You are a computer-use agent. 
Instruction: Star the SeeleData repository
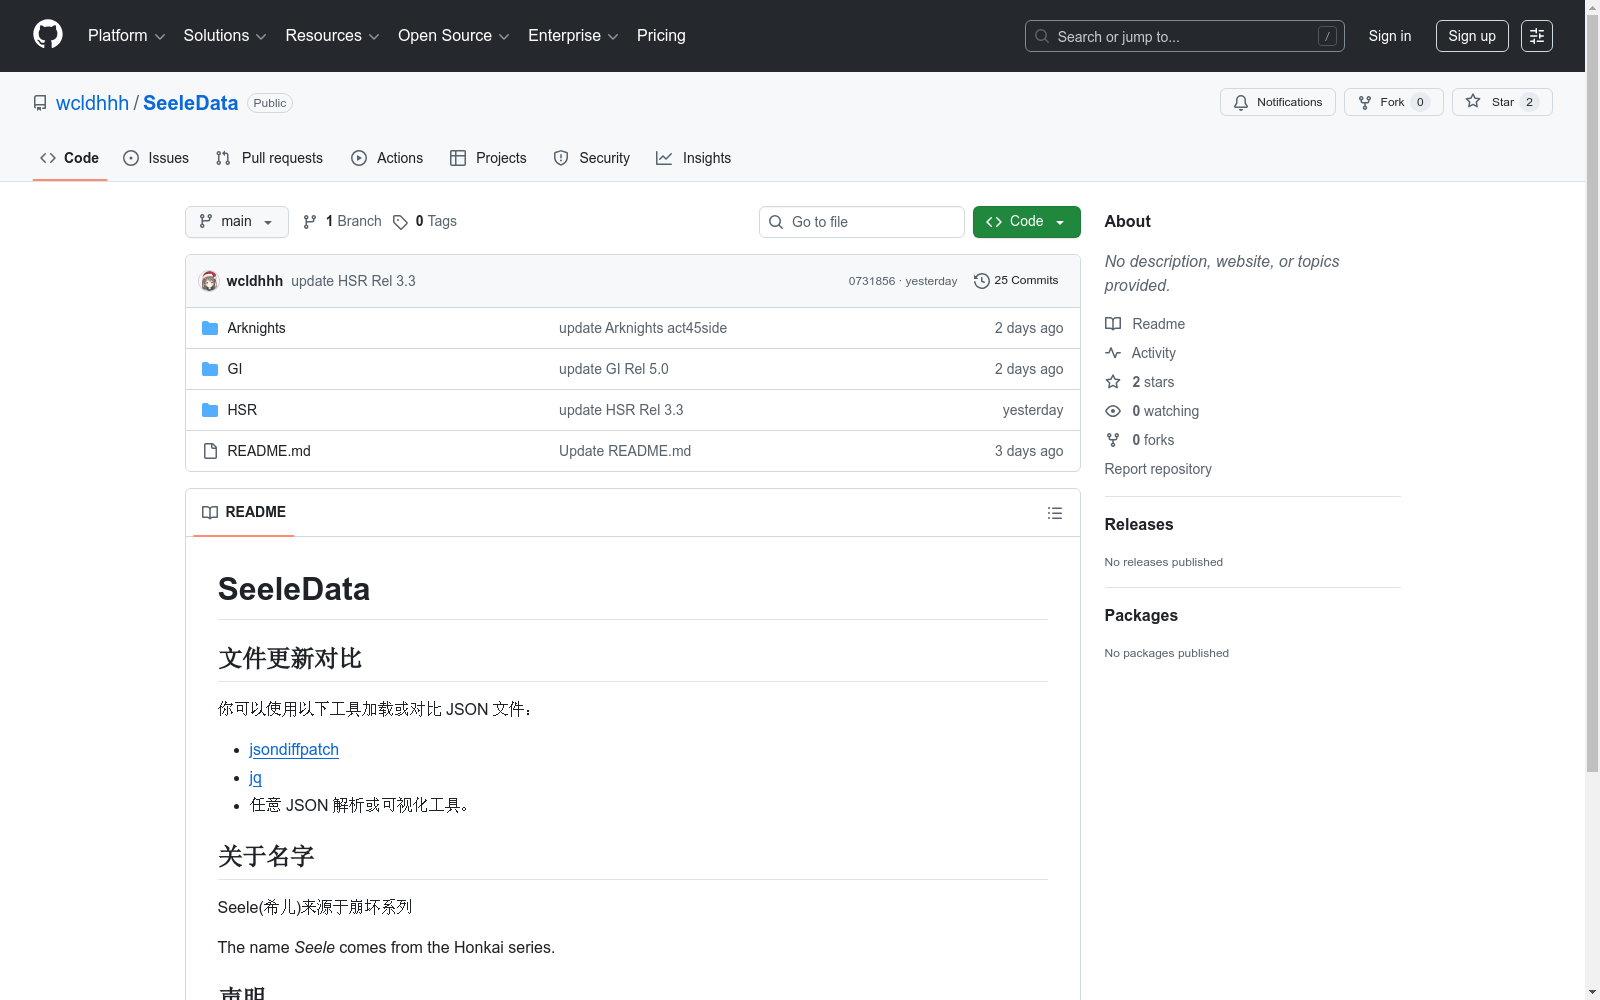(x=1502, y=102)
